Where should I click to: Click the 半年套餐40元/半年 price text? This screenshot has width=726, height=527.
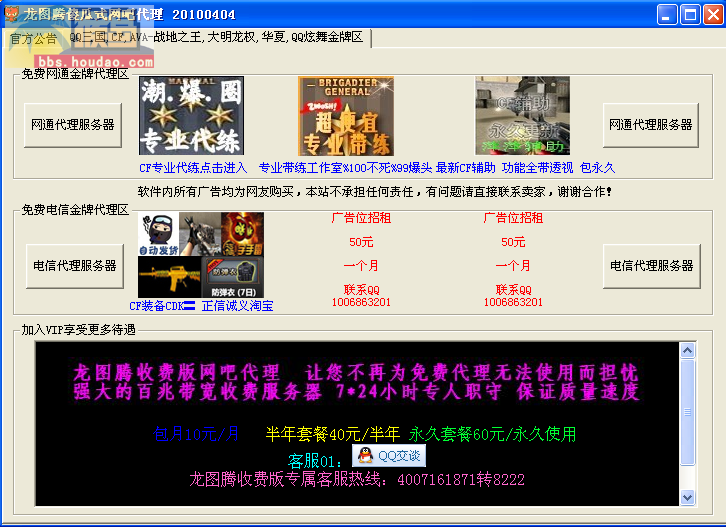click(x=332, y=434)
